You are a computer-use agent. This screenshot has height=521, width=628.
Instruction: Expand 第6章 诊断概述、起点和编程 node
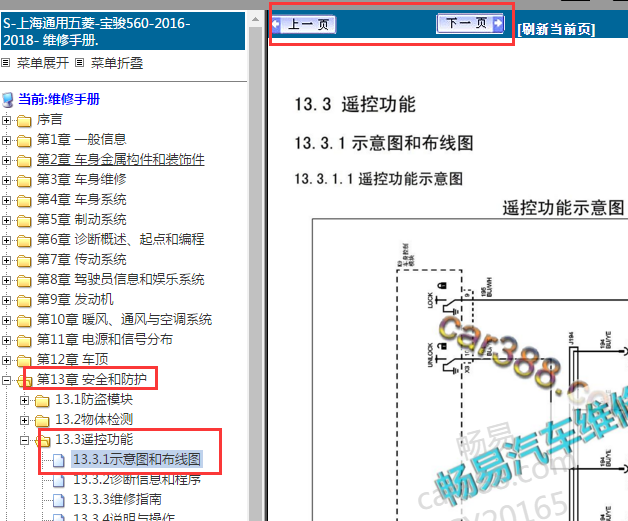point(6,240)
